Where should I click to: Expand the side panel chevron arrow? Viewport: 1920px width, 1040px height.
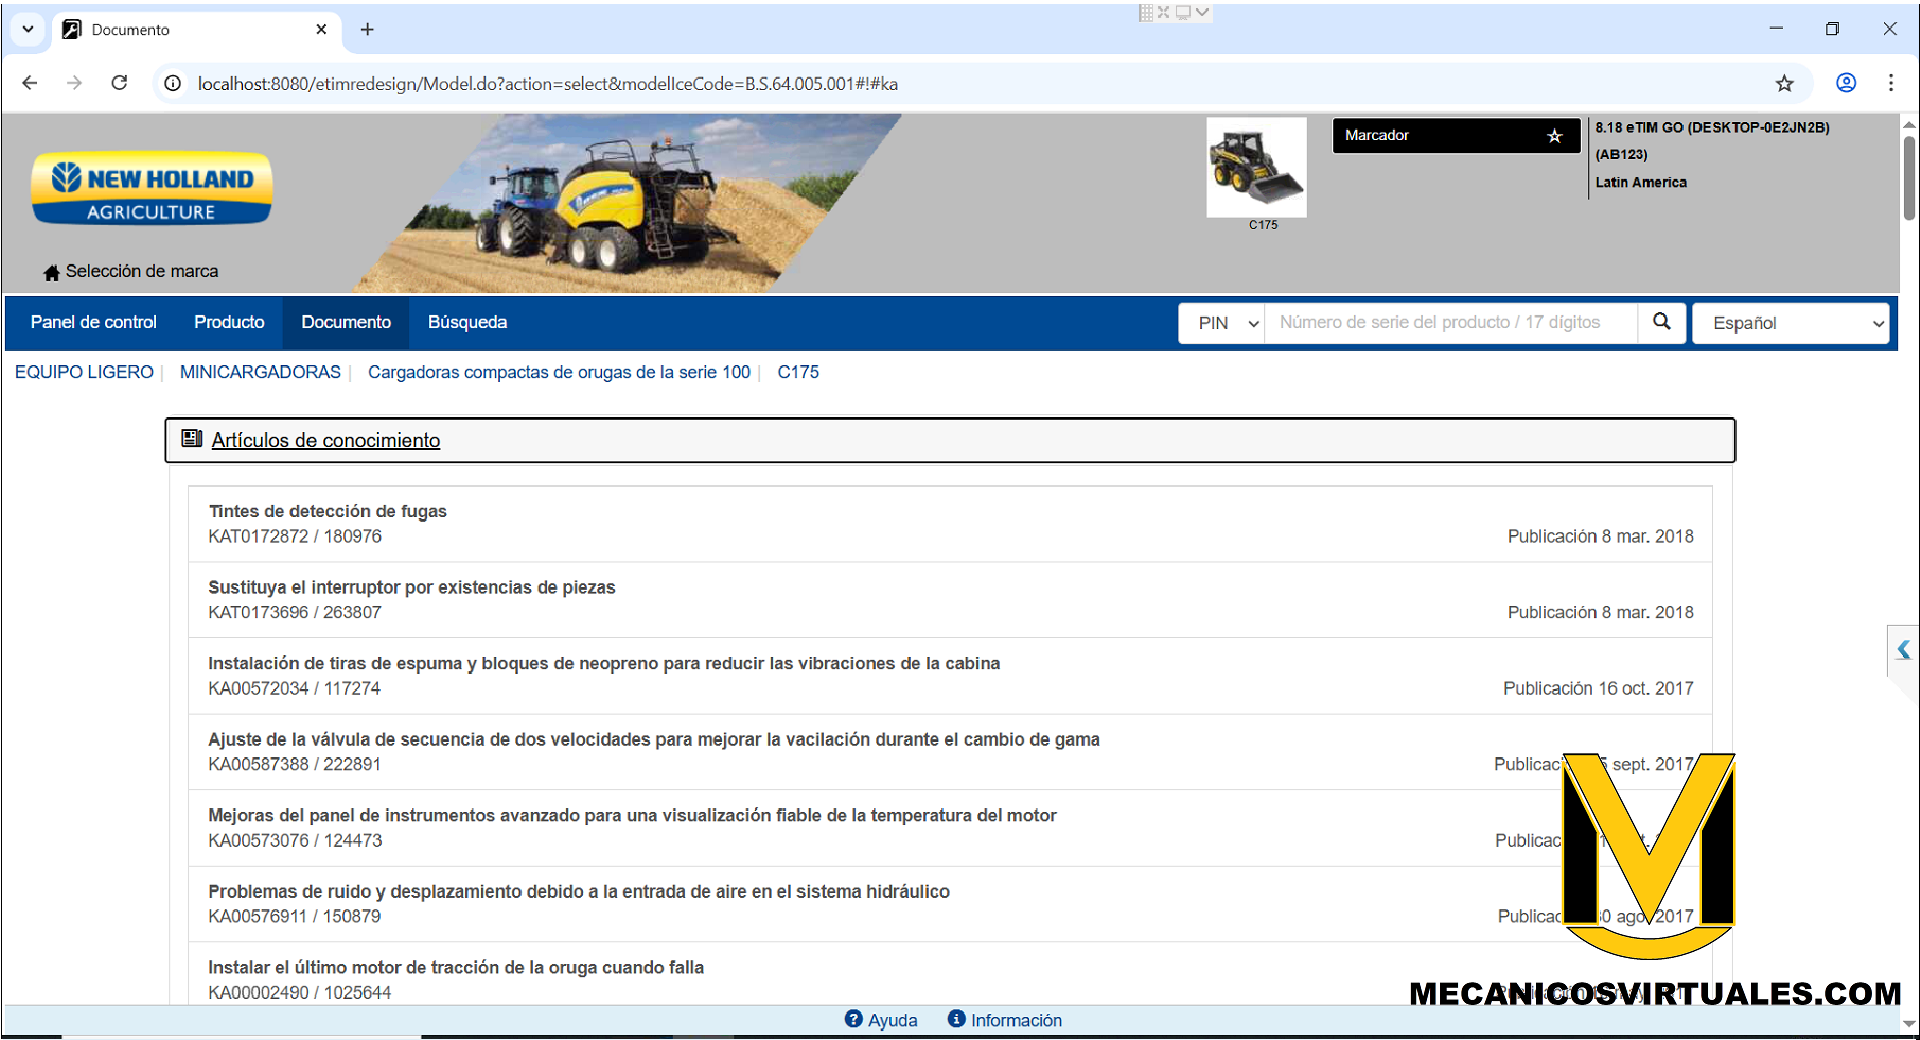click(x=1903, y=650)
